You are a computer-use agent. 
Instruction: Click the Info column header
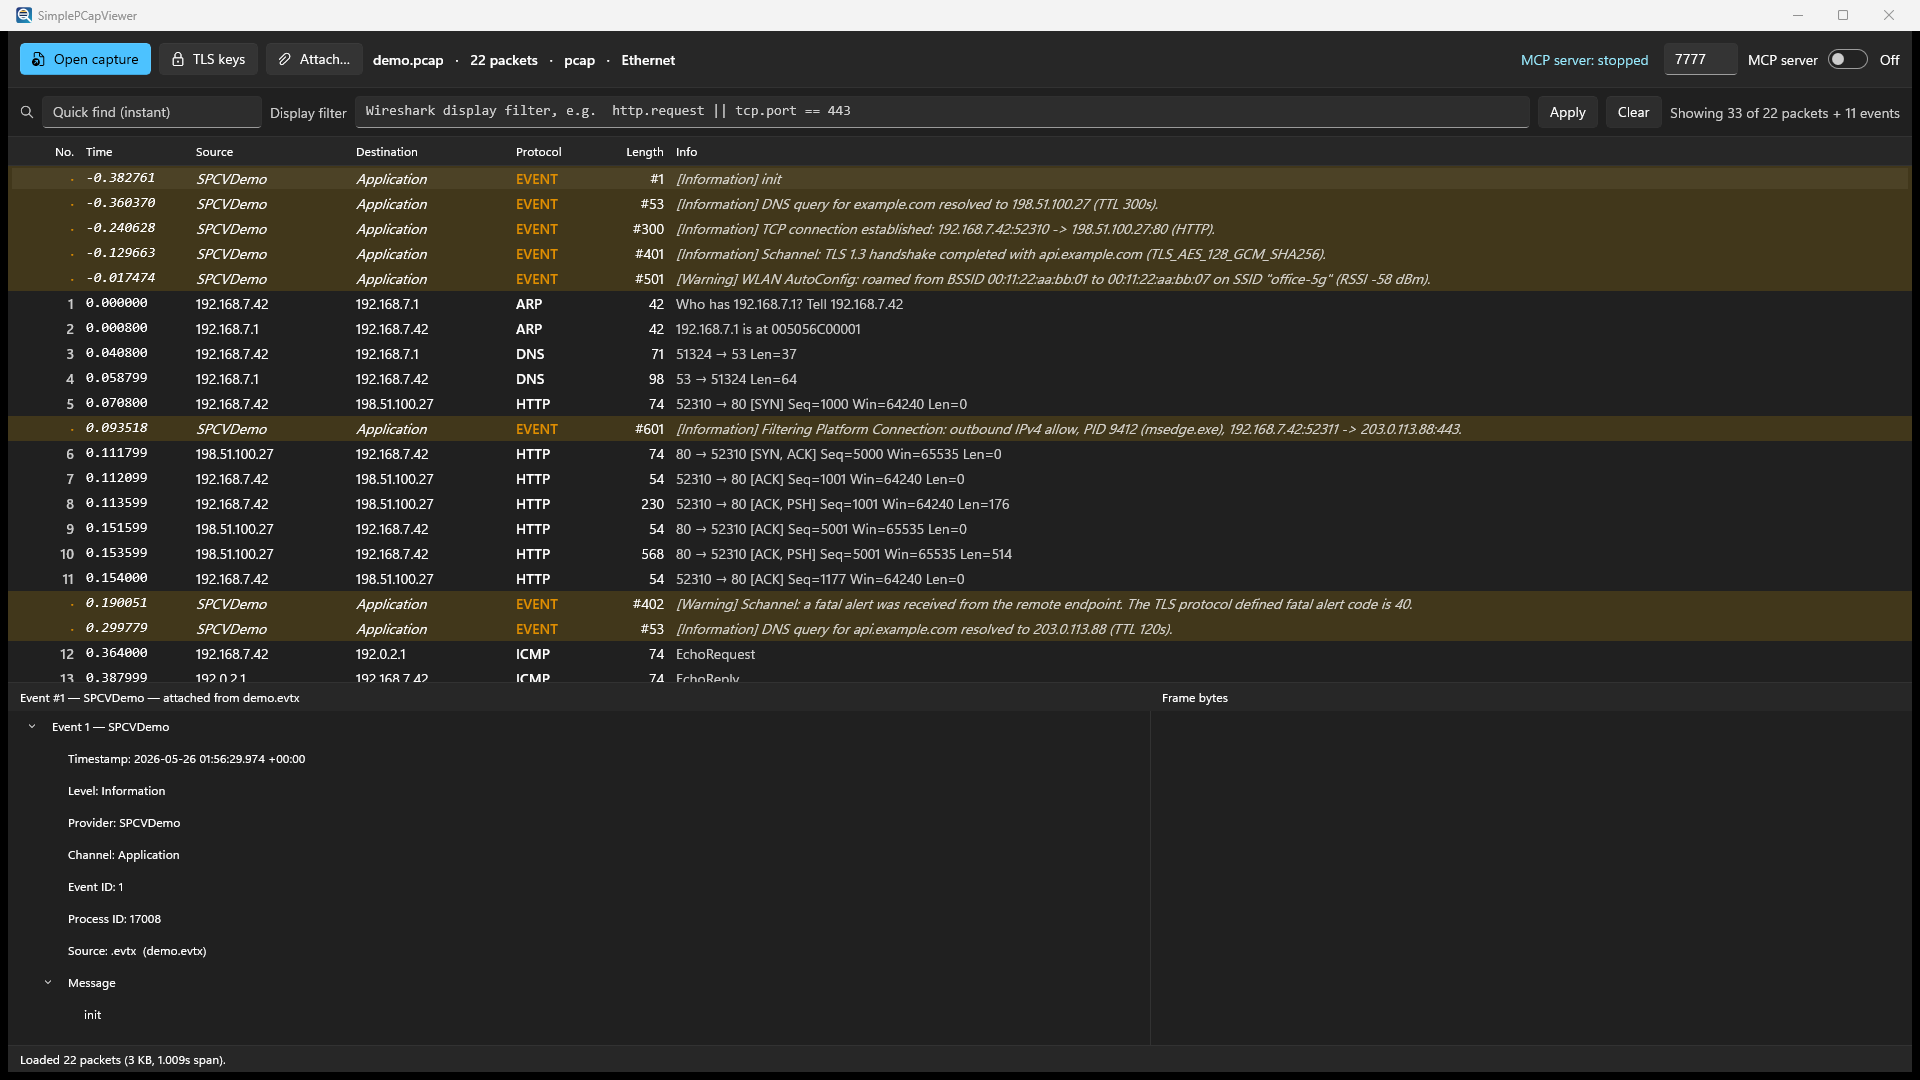coord(686,152)
